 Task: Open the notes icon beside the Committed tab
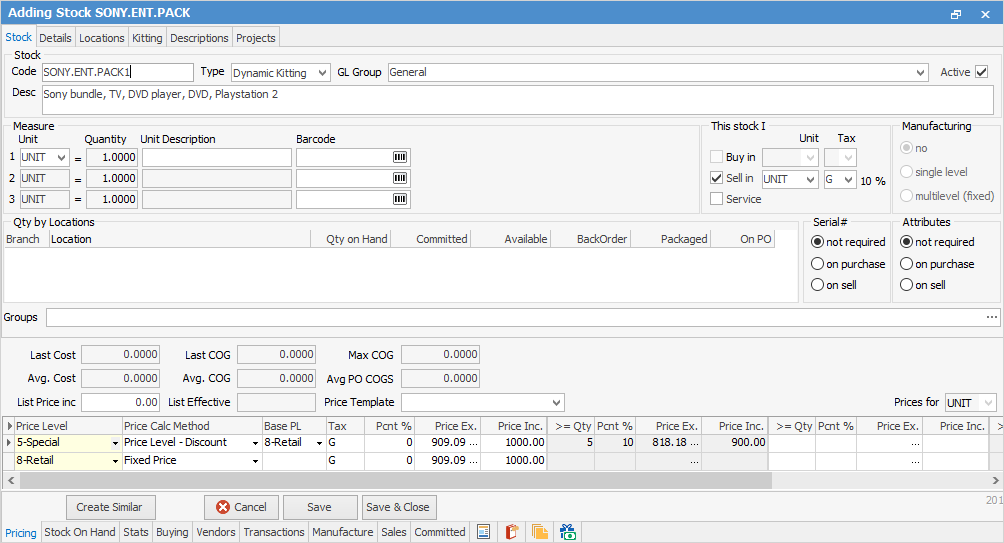point(483,532)
